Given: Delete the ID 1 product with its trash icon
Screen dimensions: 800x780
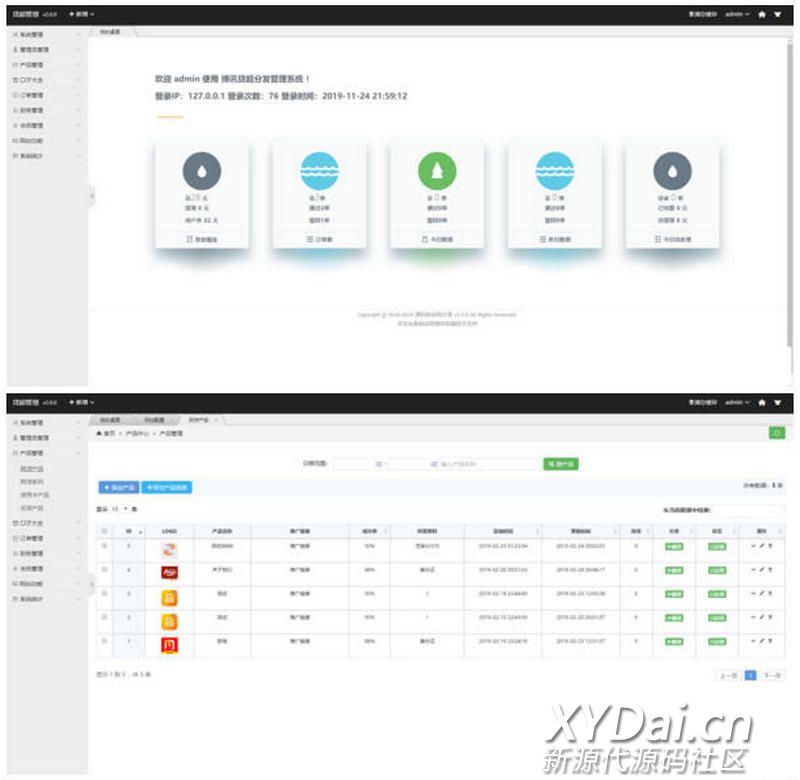Looking at the screenshot, I should [770, 641].
